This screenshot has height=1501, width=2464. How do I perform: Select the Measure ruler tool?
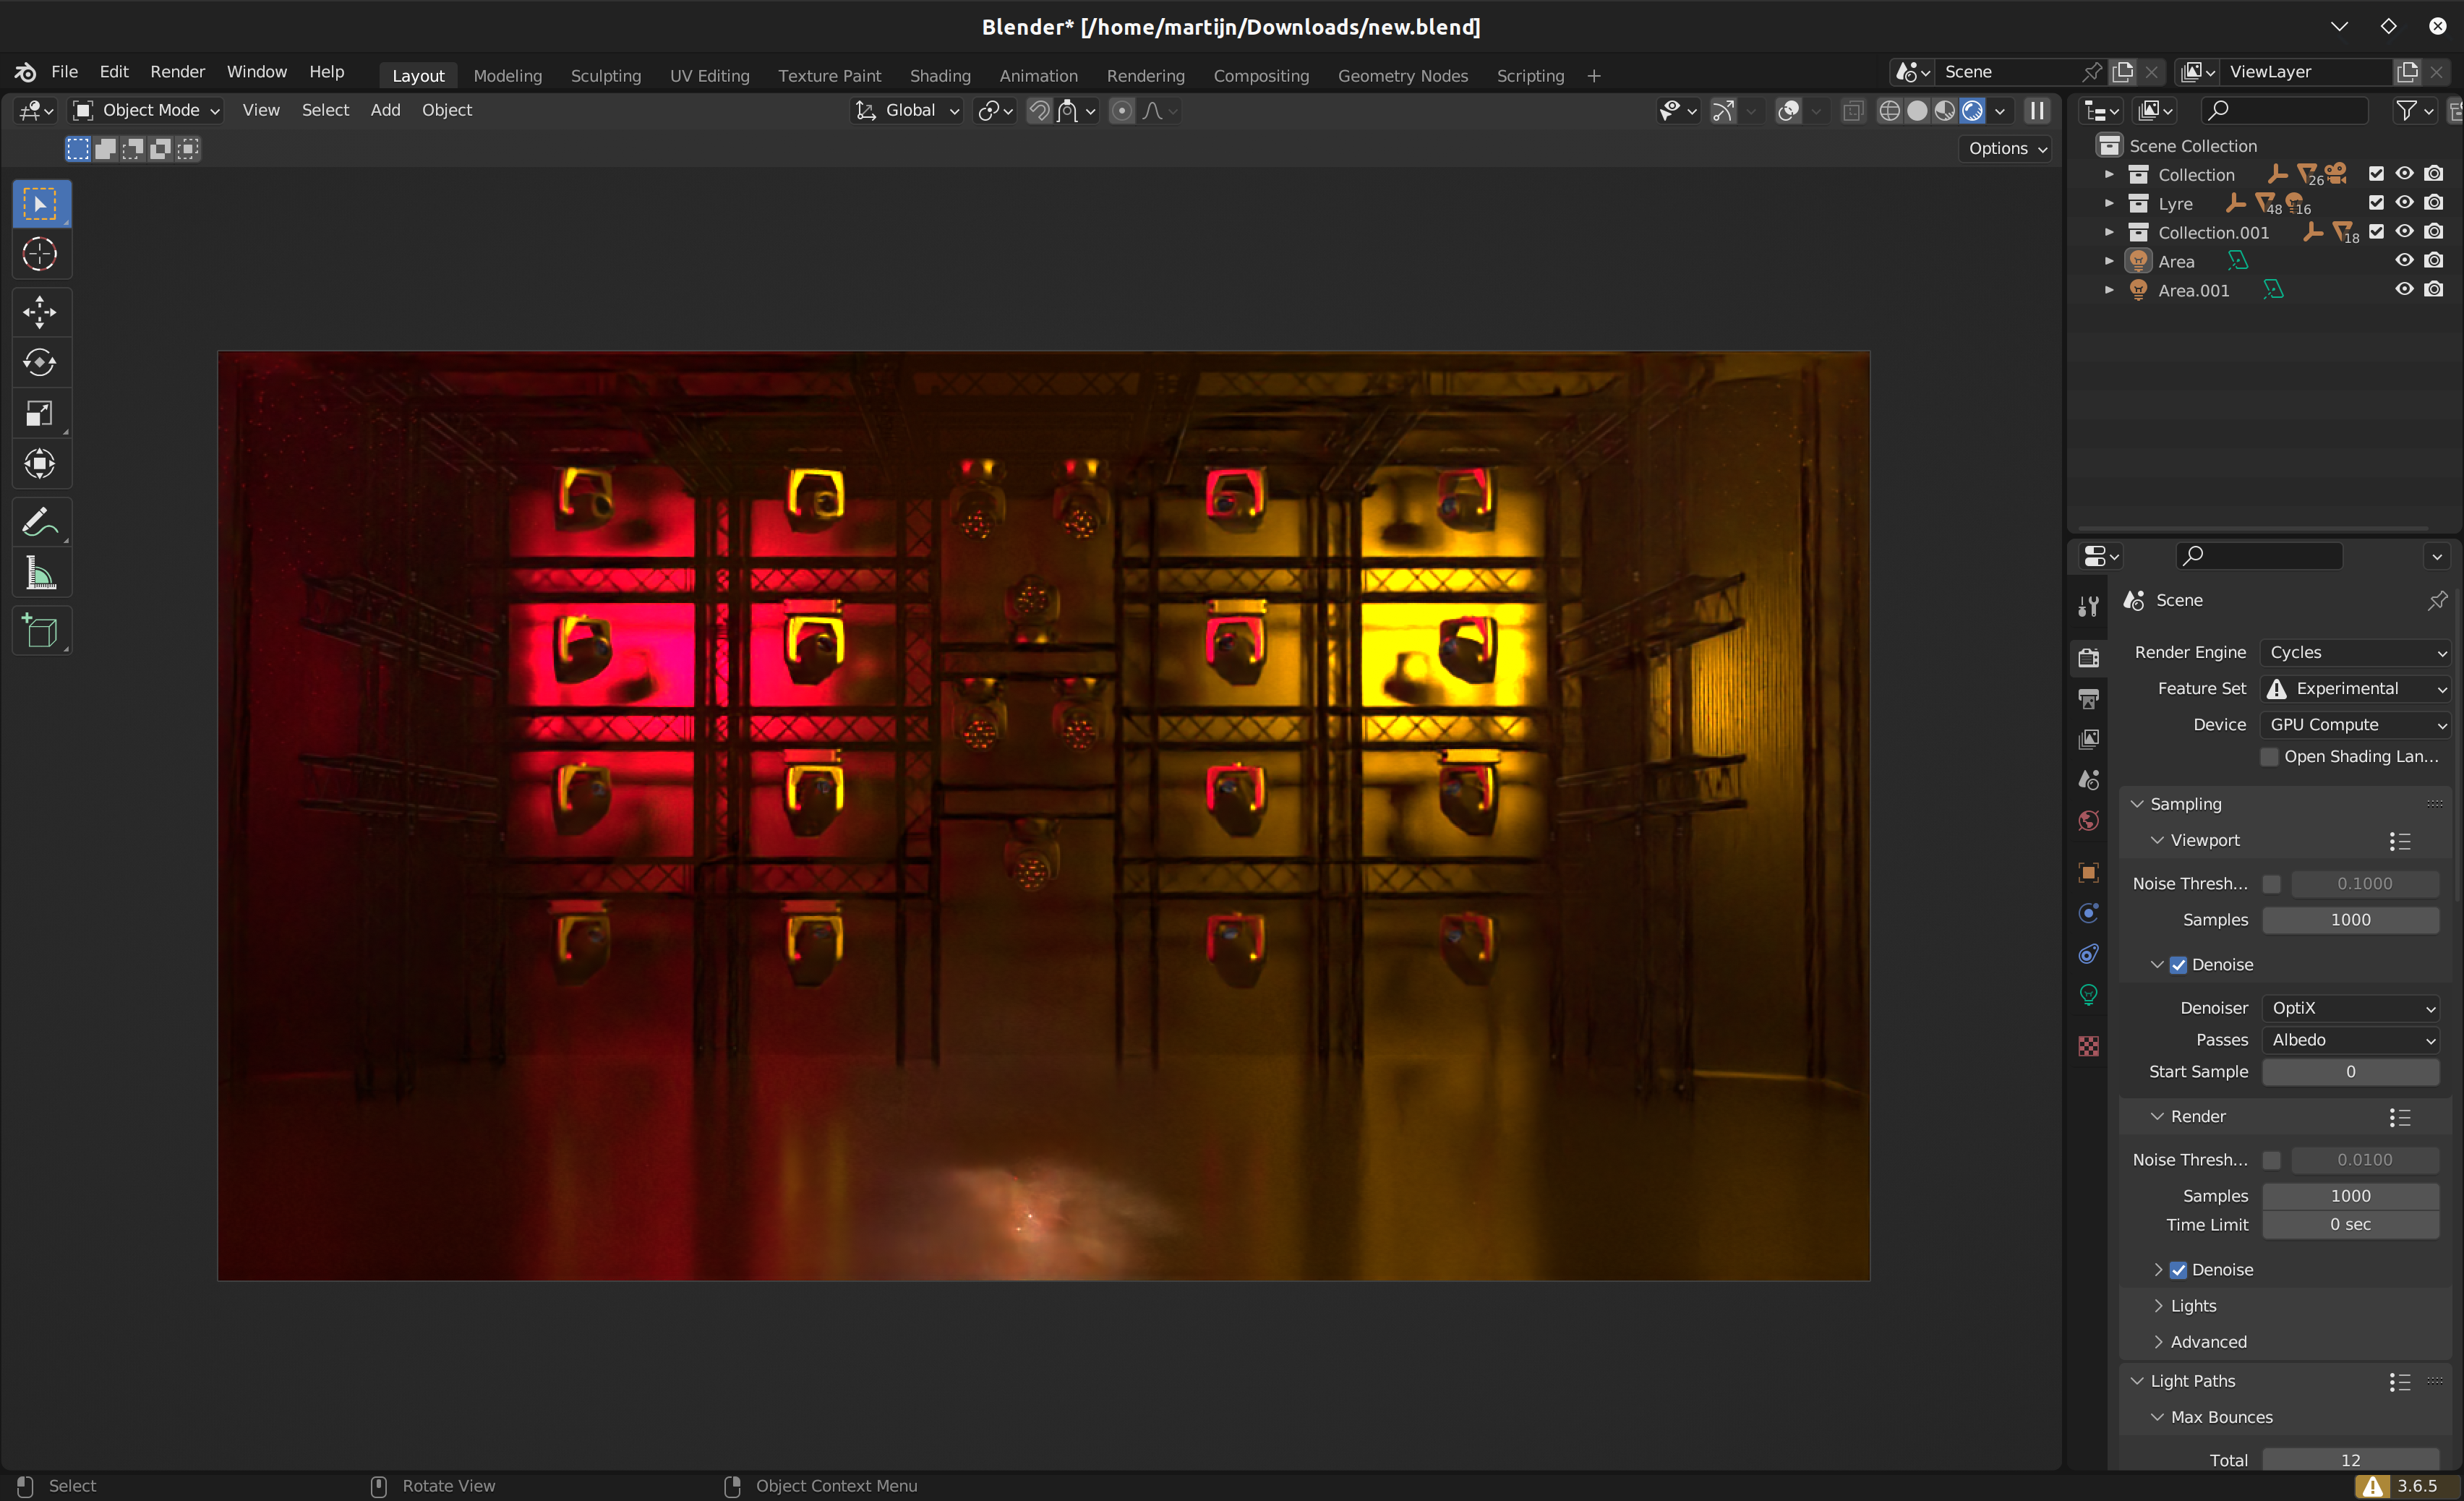[x=40, y=572]
